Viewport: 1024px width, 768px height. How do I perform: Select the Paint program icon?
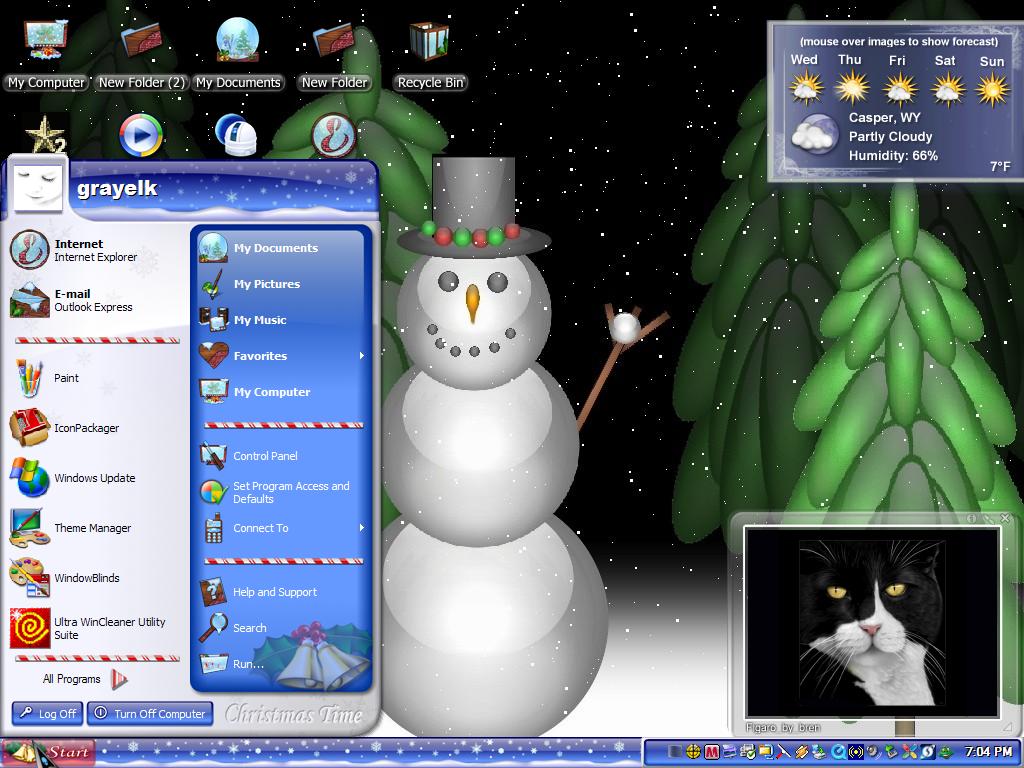click(x=29, y=378)
